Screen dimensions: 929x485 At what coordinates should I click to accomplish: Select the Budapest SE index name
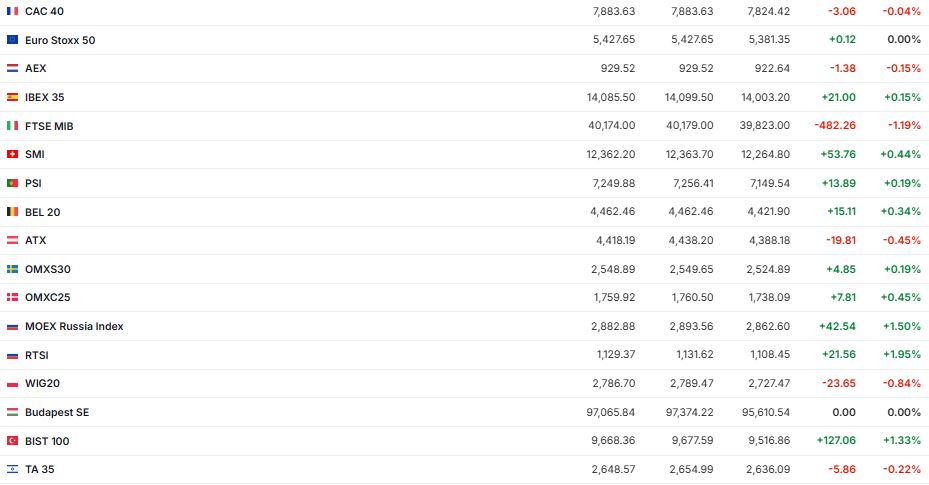click(57, 412)
